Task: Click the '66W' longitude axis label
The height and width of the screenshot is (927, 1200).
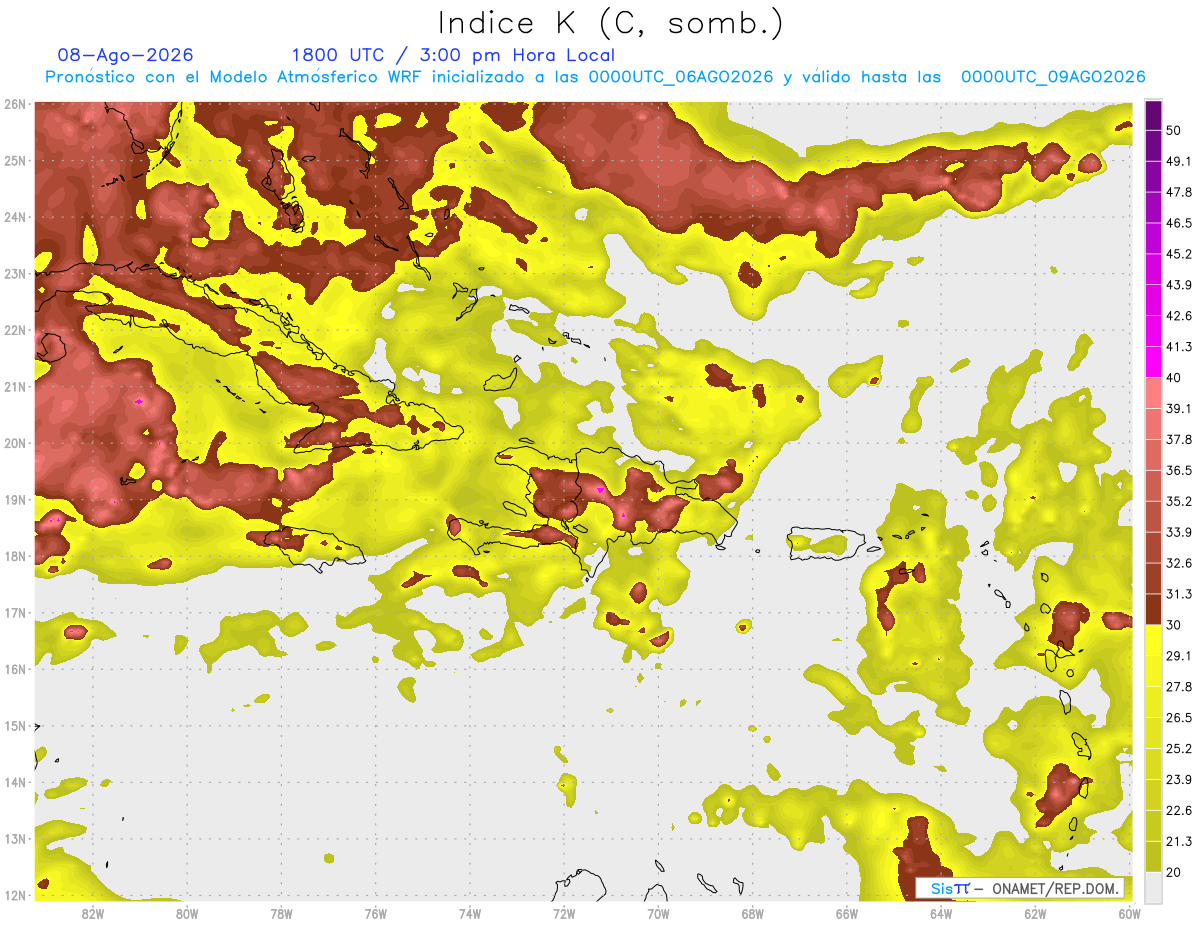Action: click(847, 914)
